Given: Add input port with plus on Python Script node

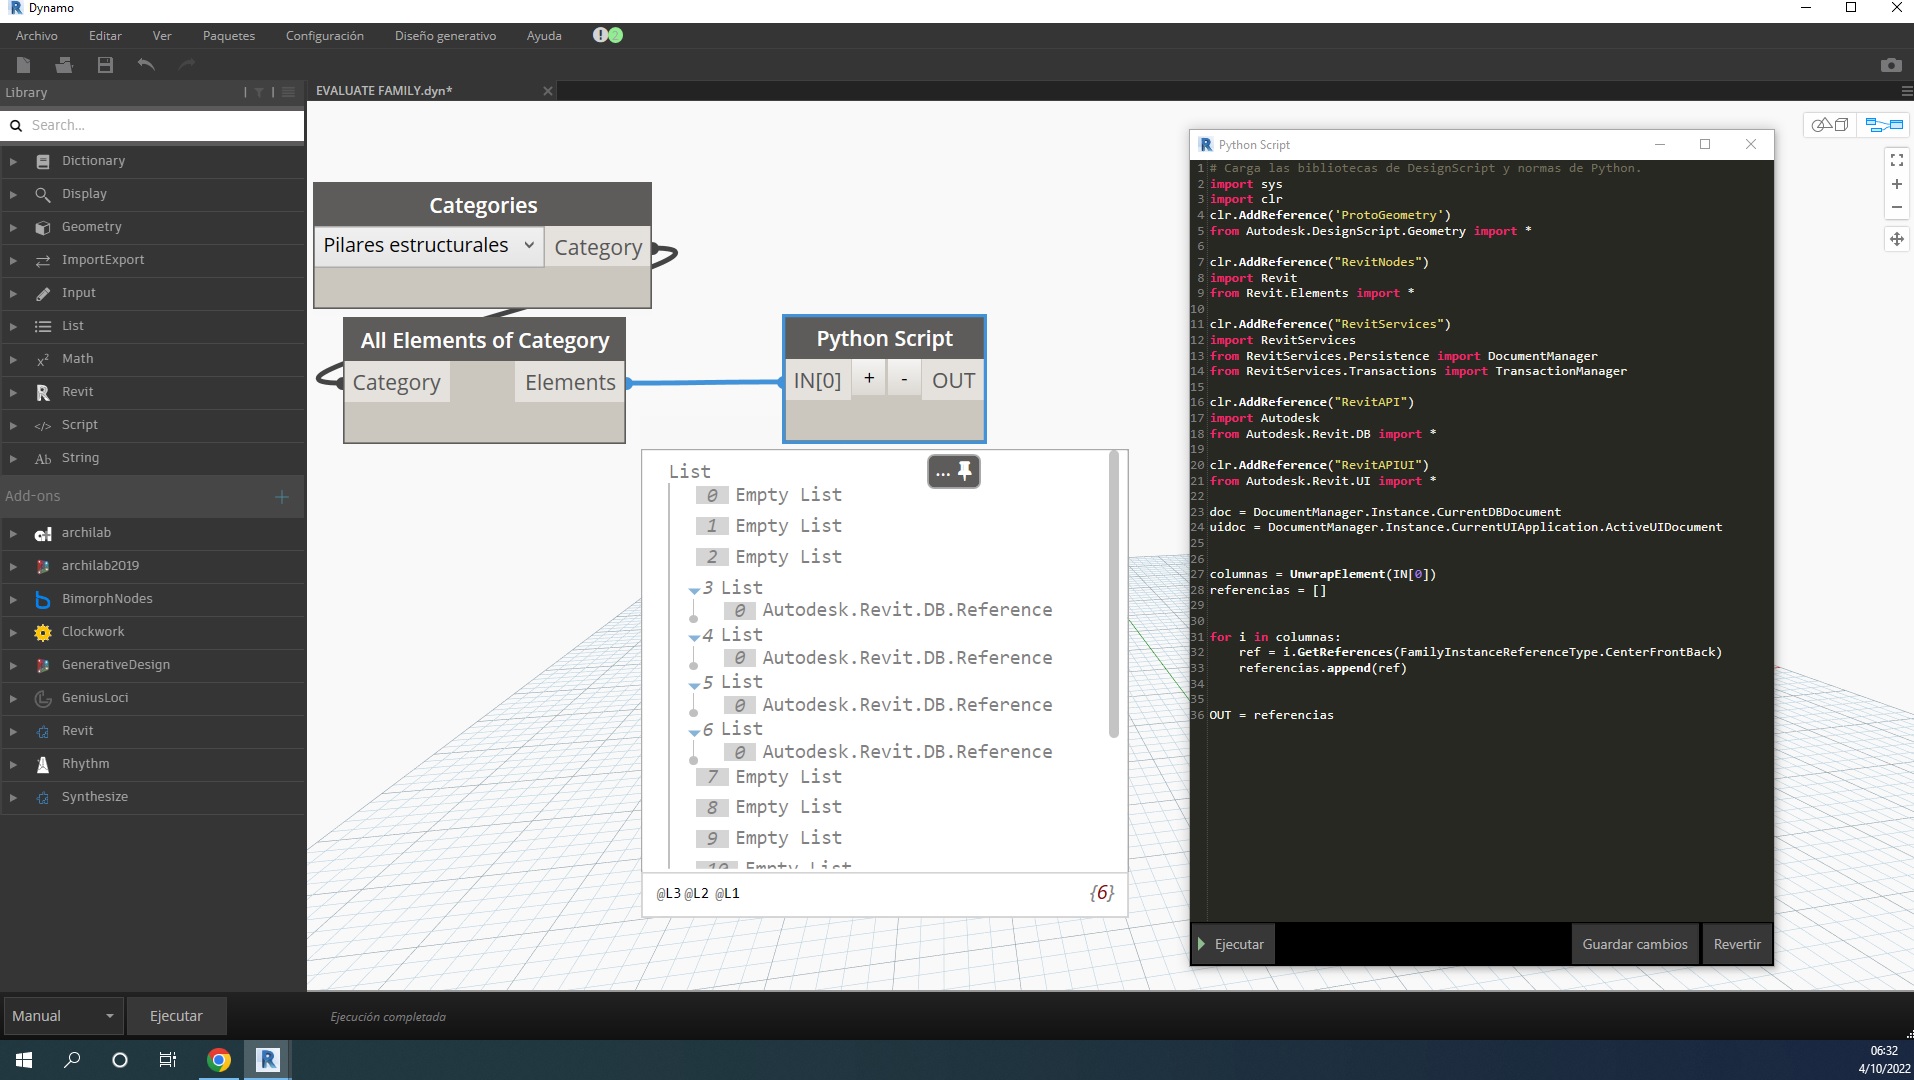Looking at the screenshot, I should click(869, 379).
